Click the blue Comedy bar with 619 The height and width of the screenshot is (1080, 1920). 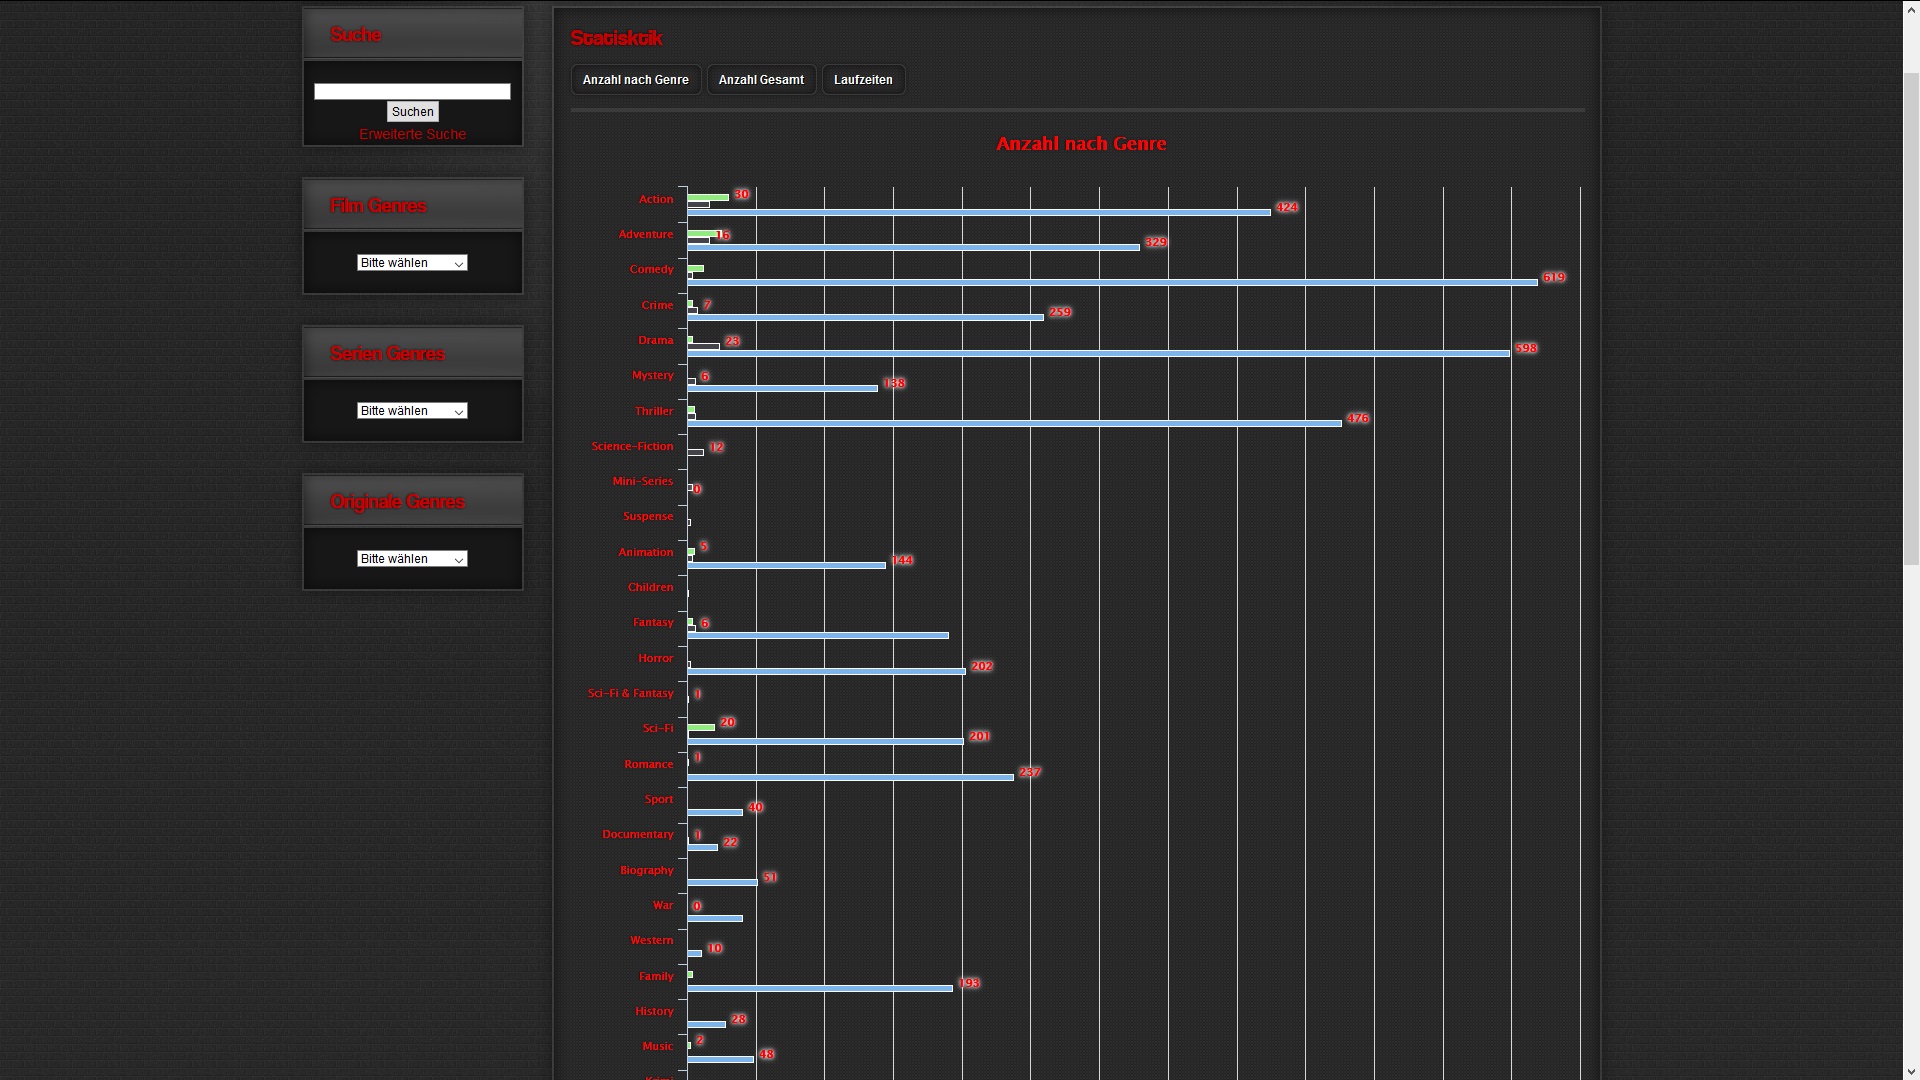tap(1112, 283)
